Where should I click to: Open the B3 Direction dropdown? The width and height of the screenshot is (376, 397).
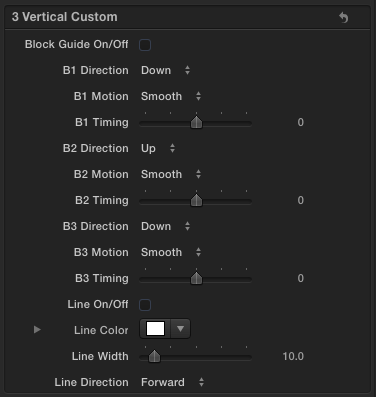click(166, 226)
